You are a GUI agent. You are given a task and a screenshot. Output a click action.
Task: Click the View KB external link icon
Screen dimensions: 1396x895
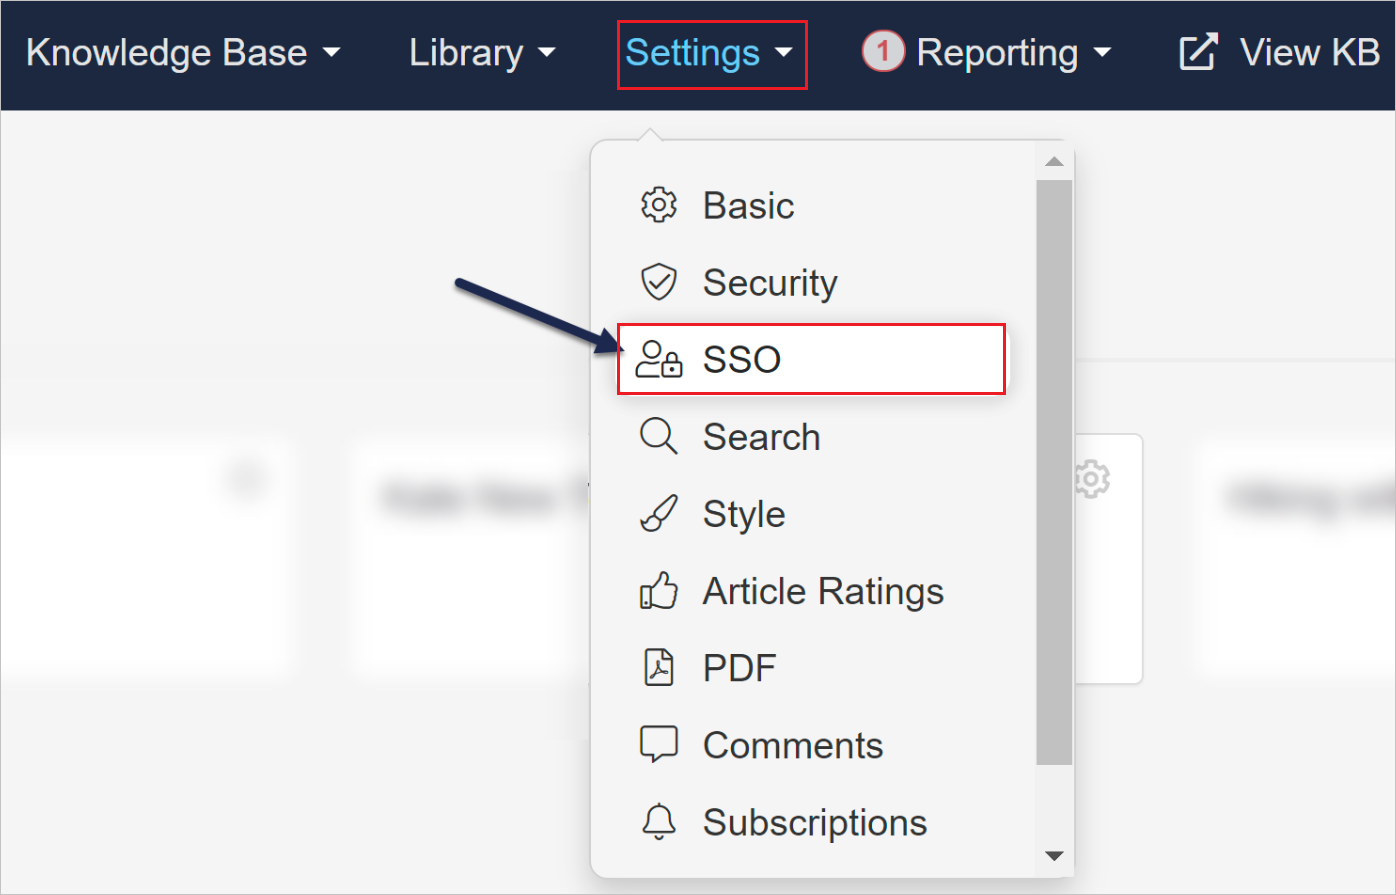click(x=1196, y=51)
